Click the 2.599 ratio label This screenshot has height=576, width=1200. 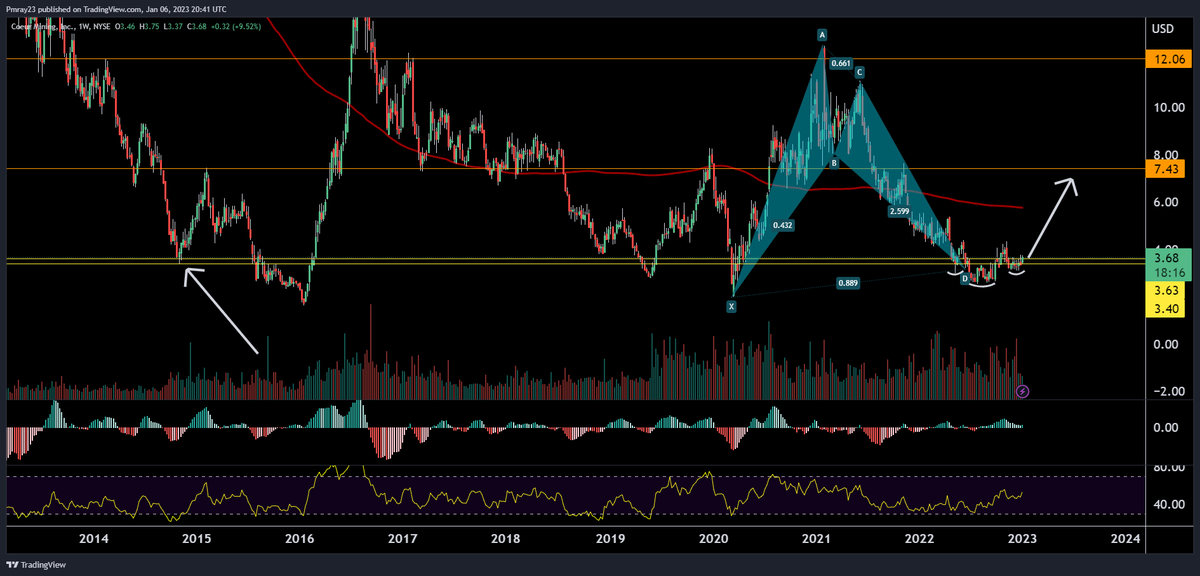click(899, 212)
